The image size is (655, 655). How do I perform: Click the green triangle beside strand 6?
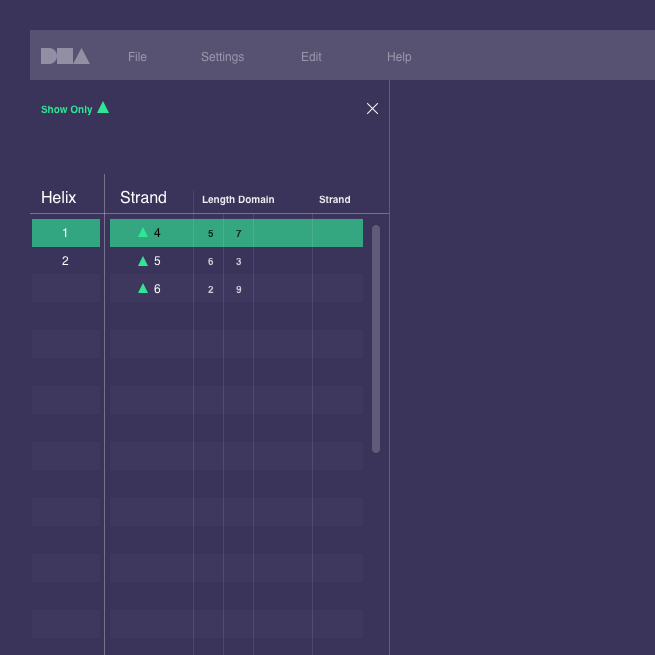coord(143,289)
